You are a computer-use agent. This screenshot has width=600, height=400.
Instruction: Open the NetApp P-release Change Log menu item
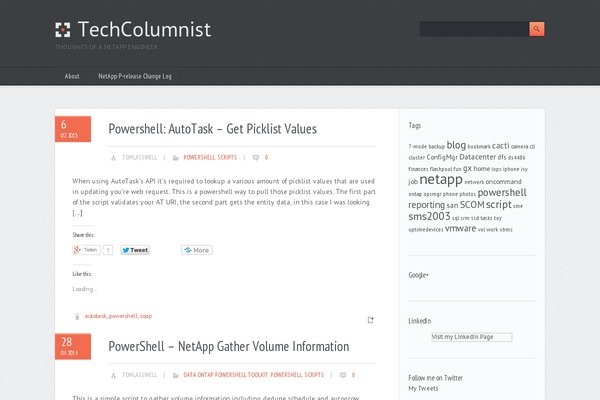coord(135,76)
